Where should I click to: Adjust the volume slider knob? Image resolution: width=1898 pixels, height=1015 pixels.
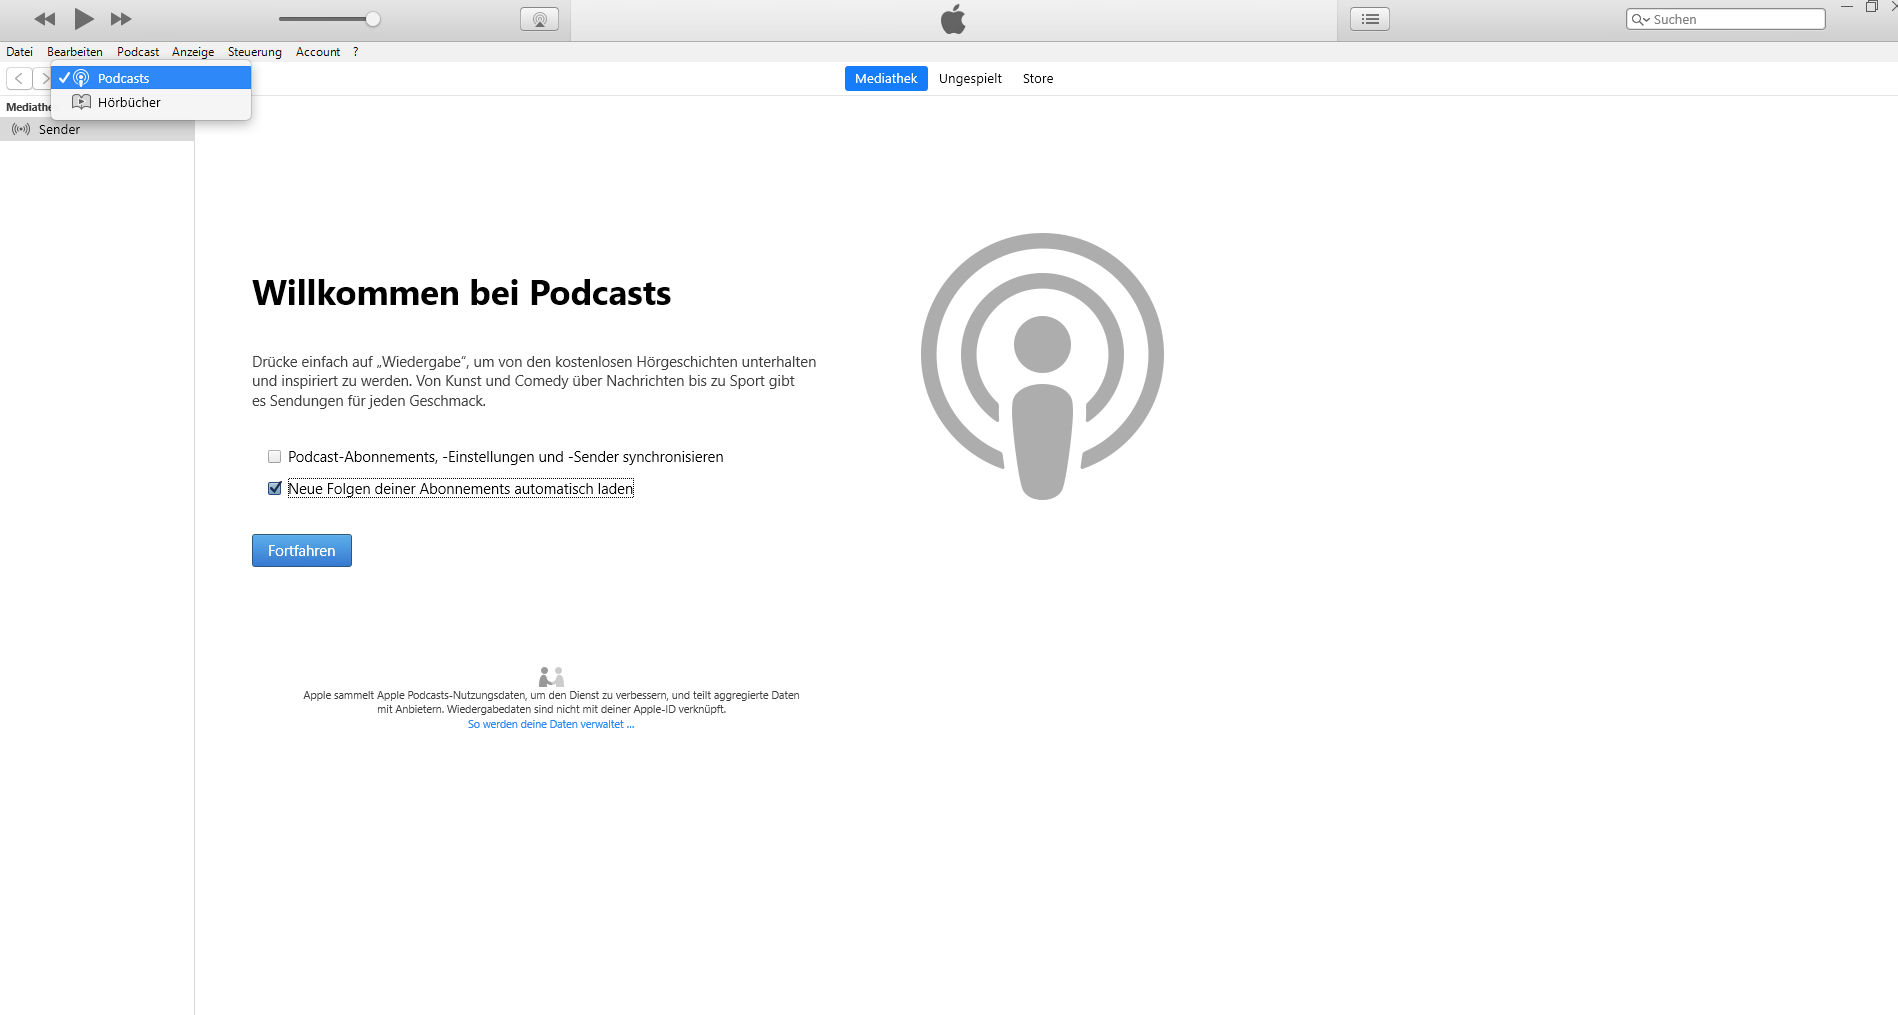[373, 19]
